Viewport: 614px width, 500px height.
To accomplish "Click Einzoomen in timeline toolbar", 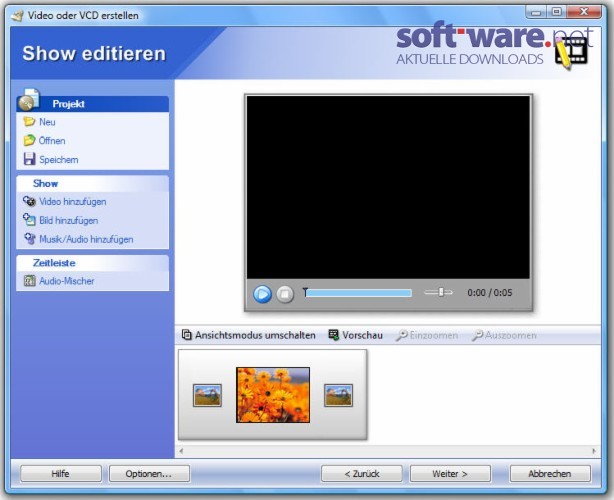I will (x=427, y=336).
